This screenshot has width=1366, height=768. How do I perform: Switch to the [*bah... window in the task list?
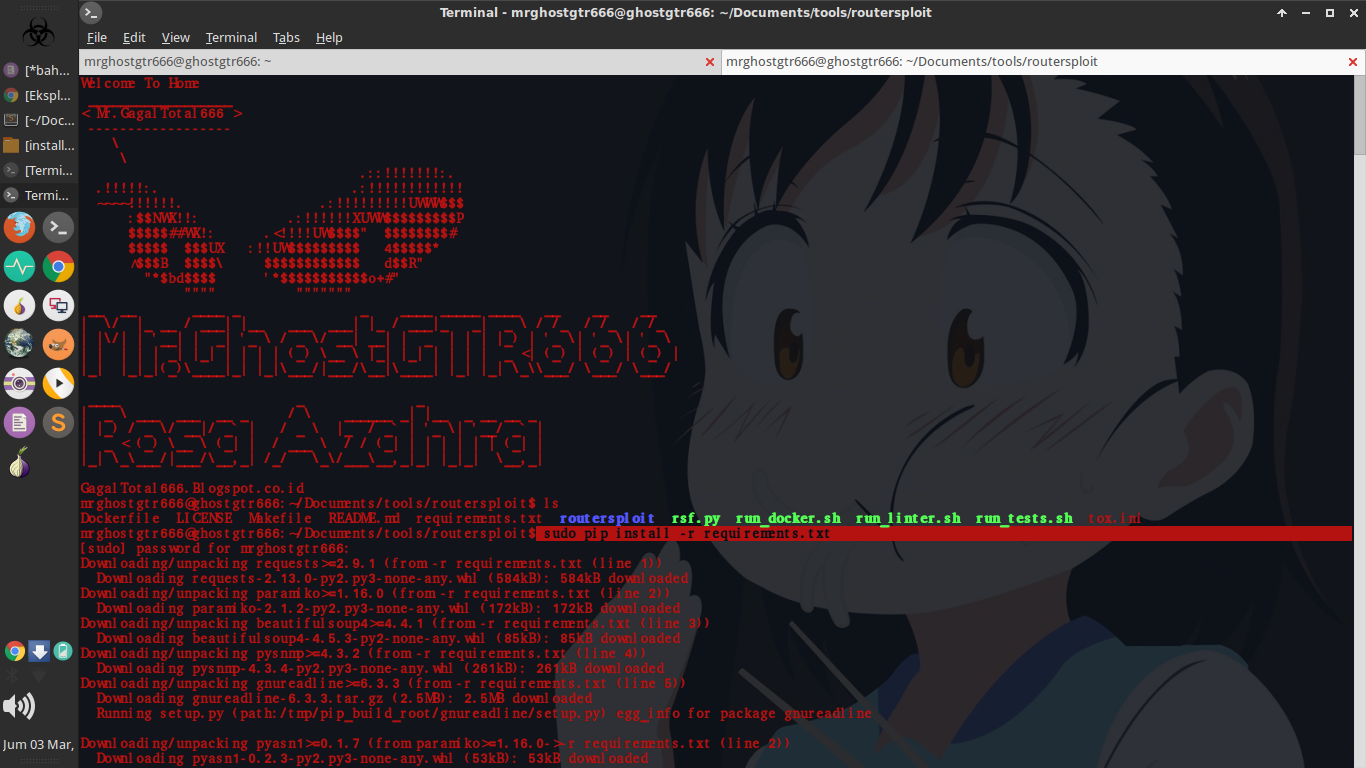[39, 70]
